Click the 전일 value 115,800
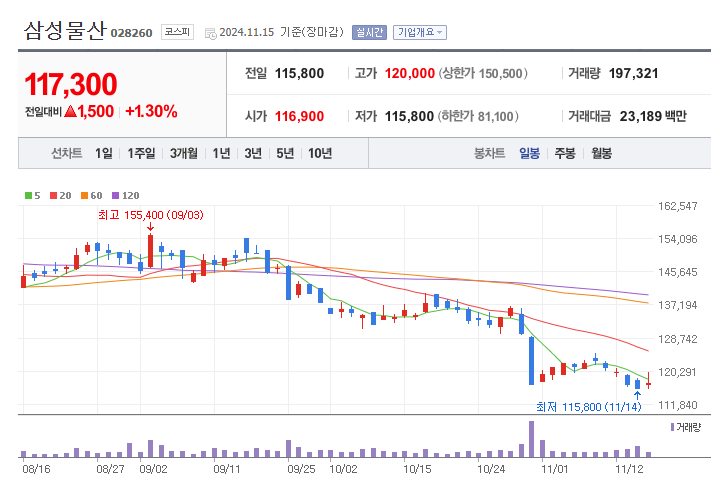 tap(299, 73)
